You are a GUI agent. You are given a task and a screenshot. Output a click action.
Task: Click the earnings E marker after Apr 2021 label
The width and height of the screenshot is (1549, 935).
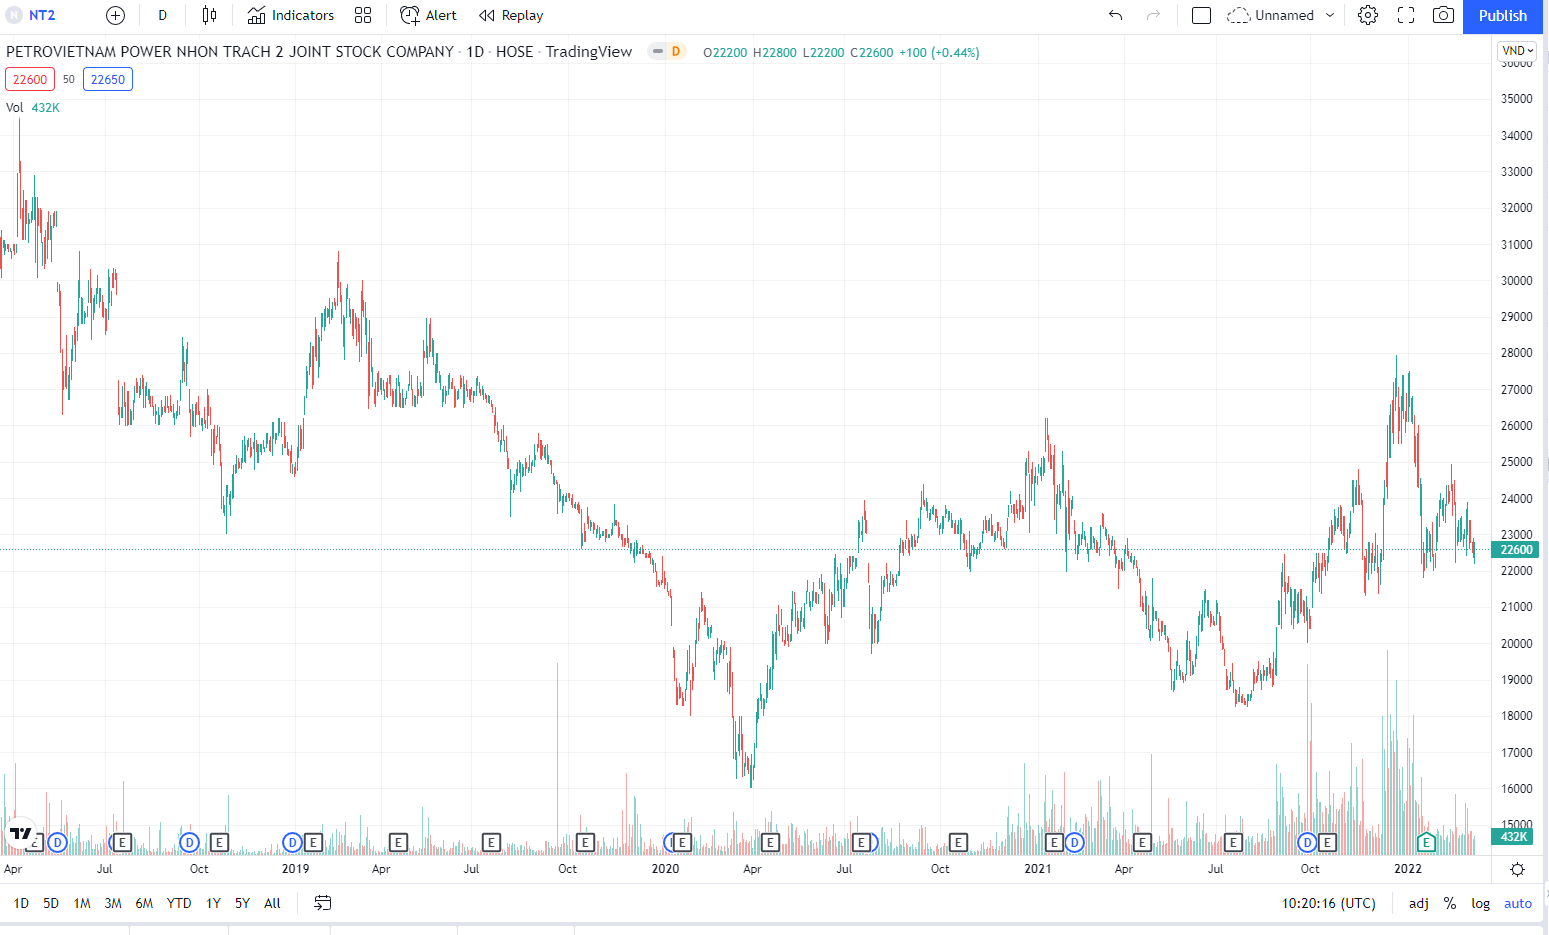(1142, 843)
